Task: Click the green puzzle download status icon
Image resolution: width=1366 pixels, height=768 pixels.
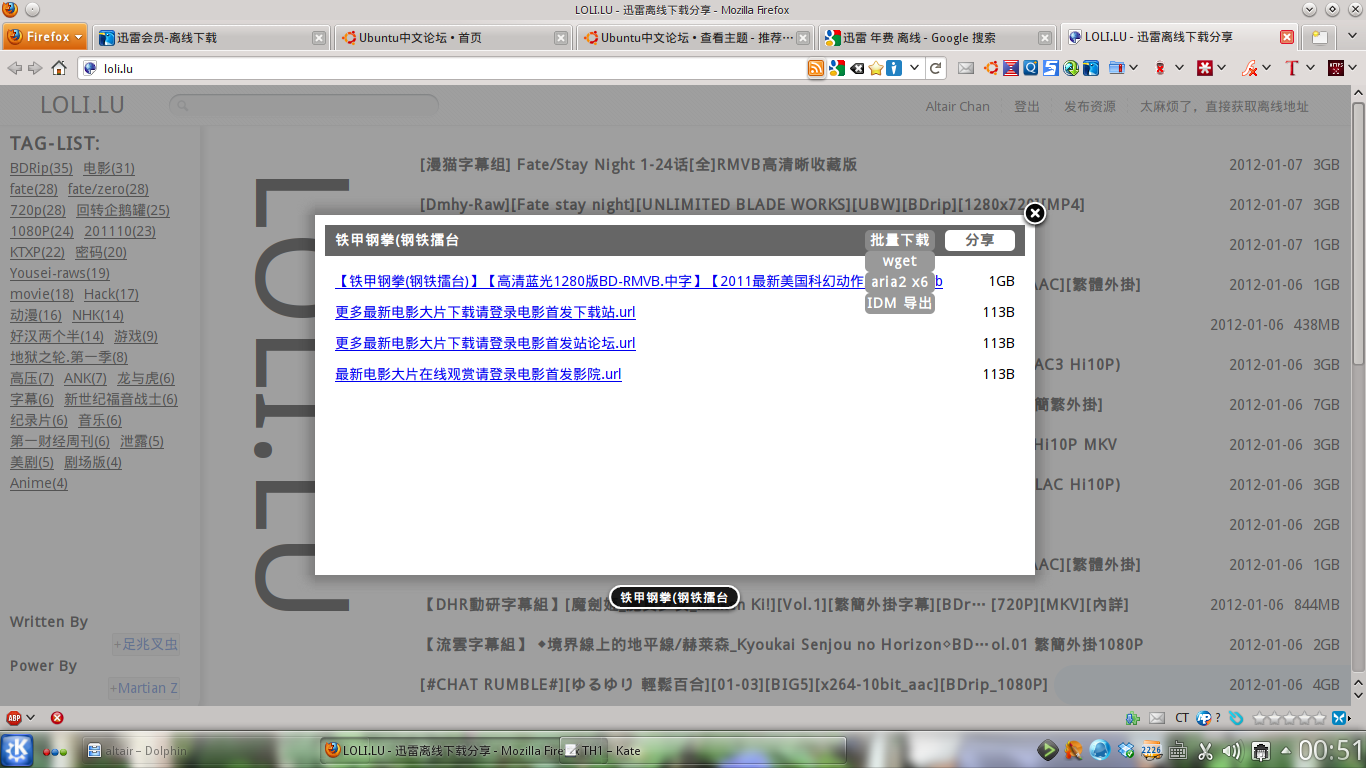Action: pyautogui.click(x=1132, y=717)
